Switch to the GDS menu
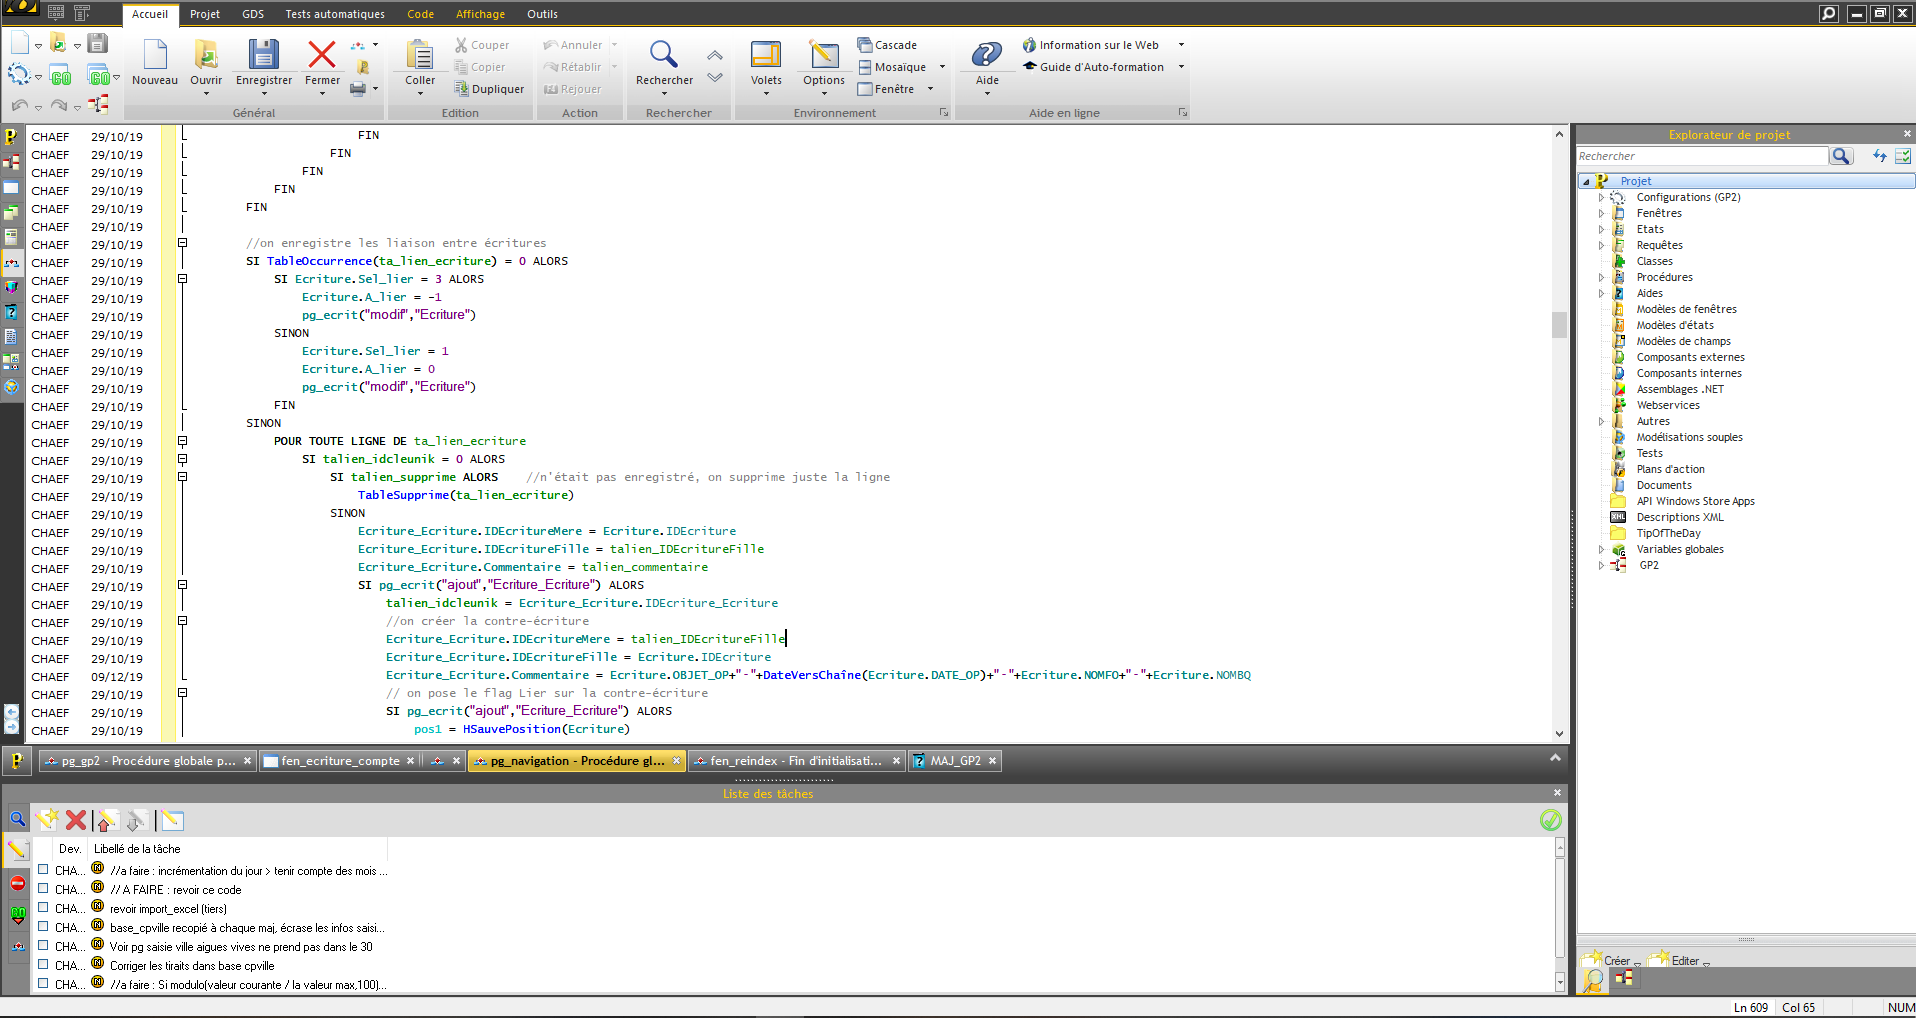The width and height of the screenshot is (1916, 1018). (252, 14)
